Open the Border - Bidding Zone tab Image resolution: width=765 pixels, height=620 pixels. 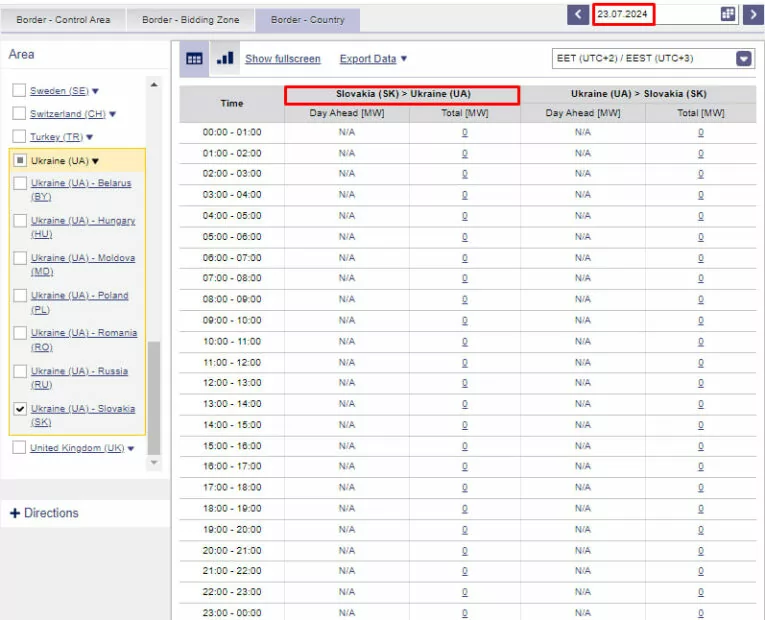tap(190, 20)
